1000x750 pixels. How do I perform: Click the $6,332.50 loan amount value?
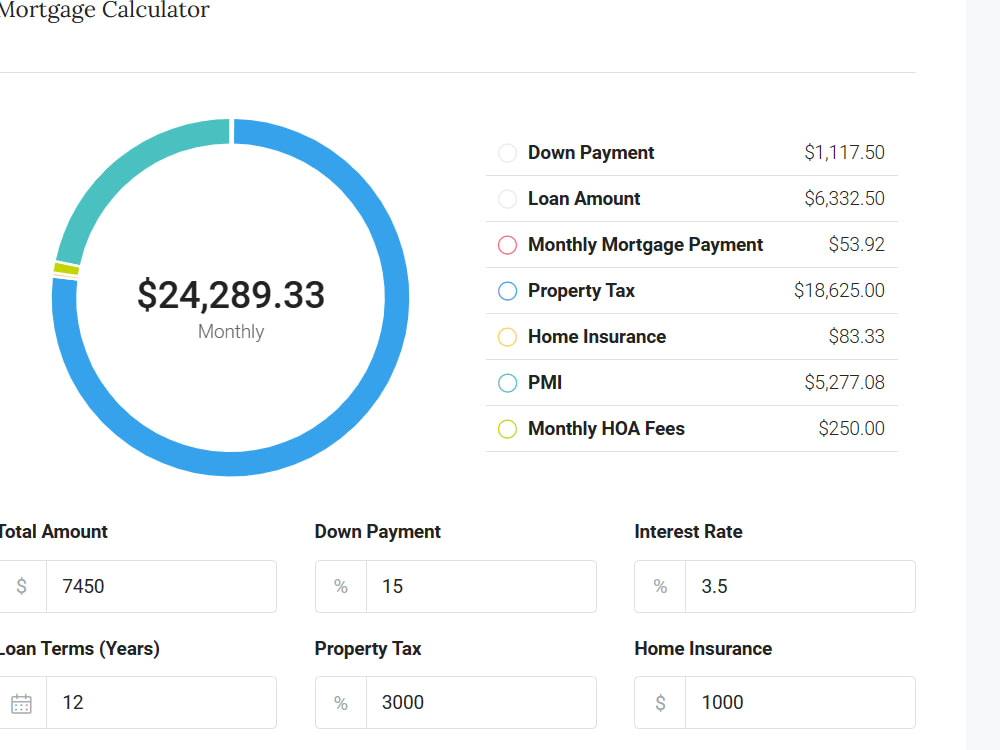click(844, 198)
